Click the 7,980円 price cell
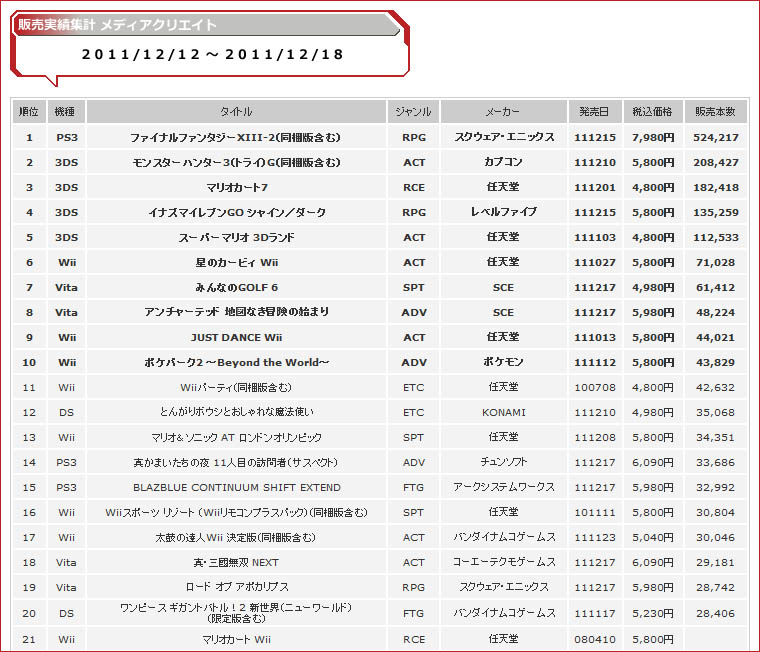 point(652,138)
